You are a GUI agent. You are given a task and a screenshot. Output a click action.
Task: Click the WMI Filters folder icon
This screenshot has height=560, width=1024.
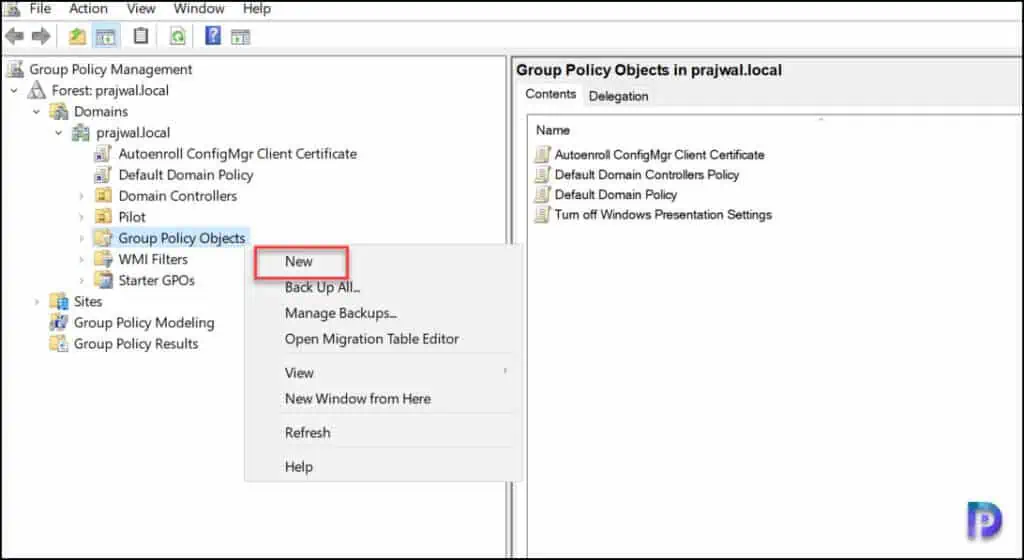click(x=103, y=259)
